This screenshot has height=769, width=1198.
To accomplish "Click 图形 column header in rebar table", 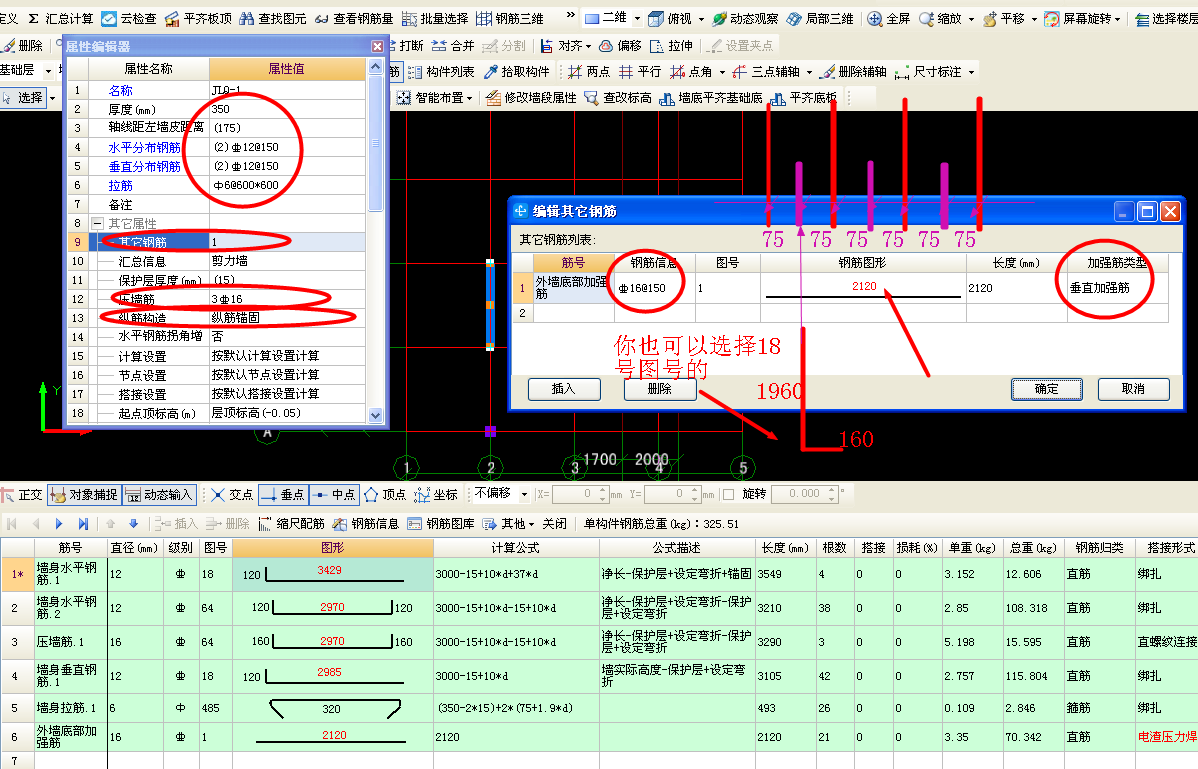I will pyautogui.click(x=332, y=548).
